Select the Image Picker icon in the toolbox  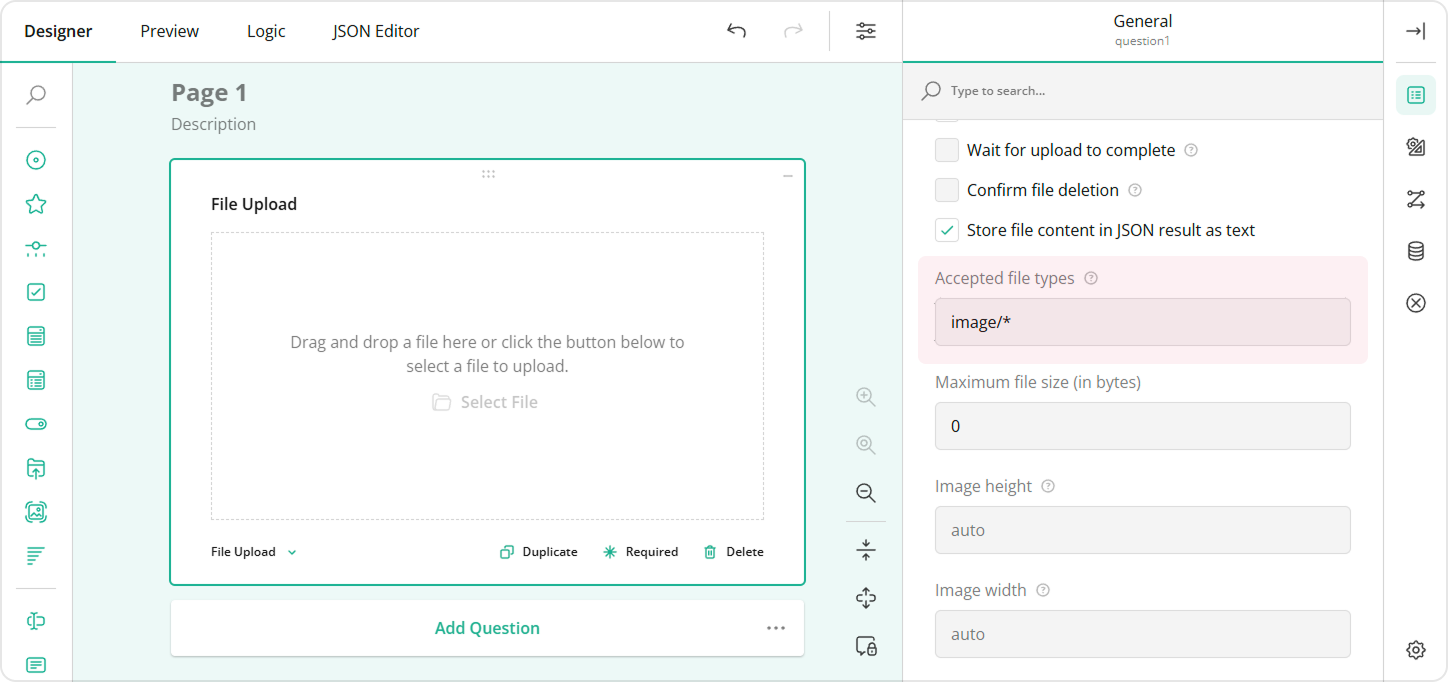[x=35, y=511]
